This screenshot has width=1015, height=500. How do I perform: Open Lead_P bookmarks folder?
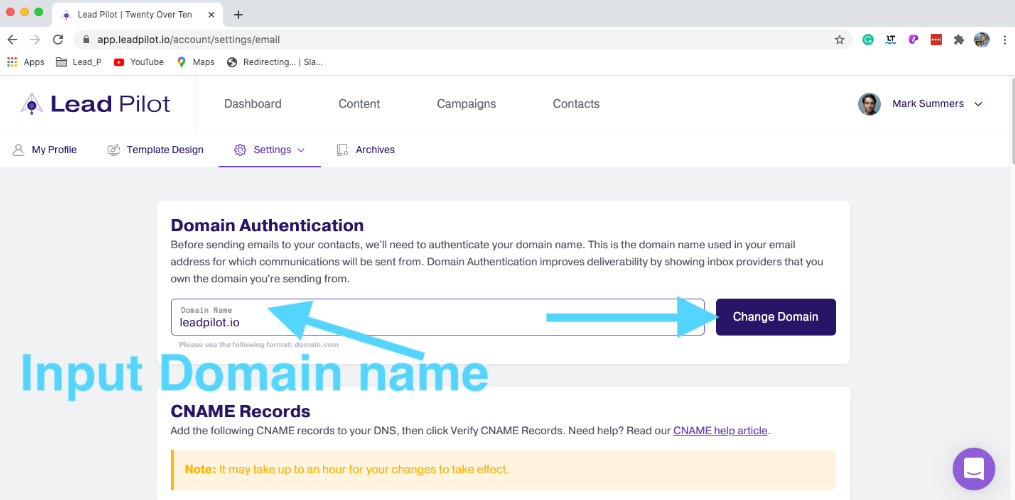pyautogui.click(x=78, y=62)
